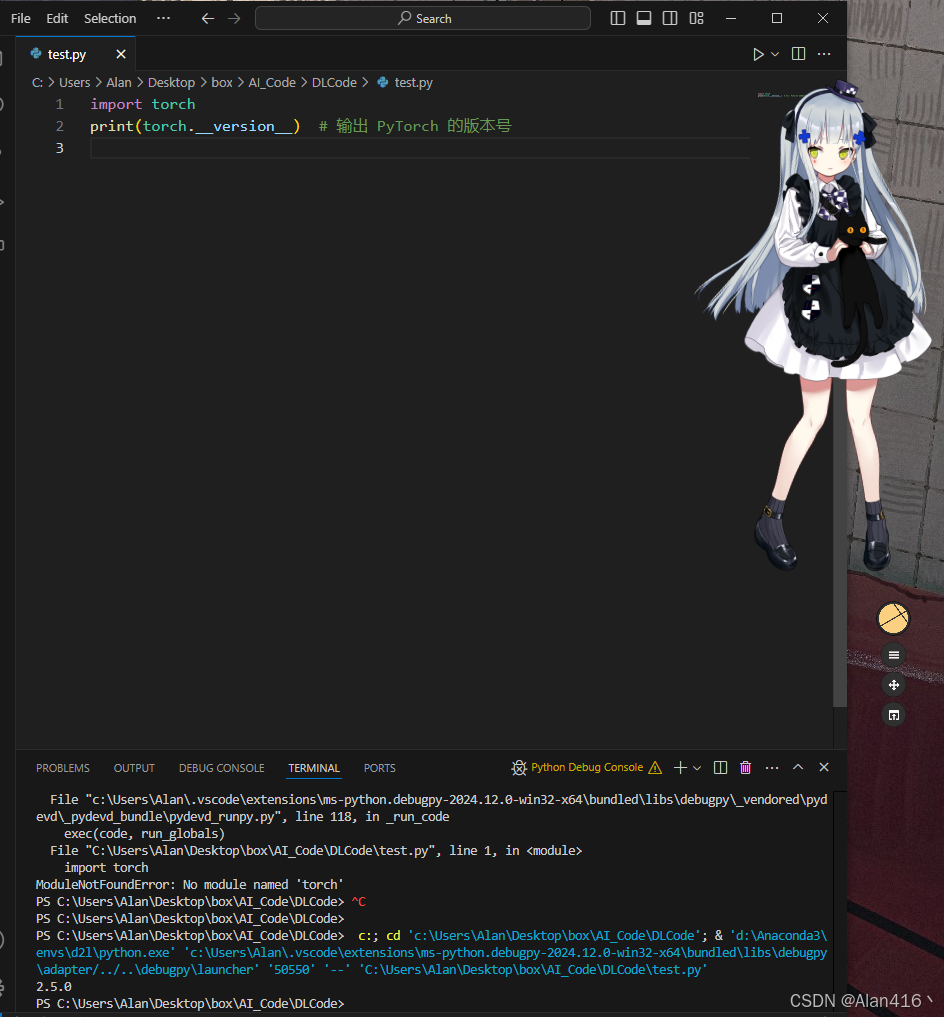
Task: Click line number 1 in gutter
Action: (x=60, y=104)
